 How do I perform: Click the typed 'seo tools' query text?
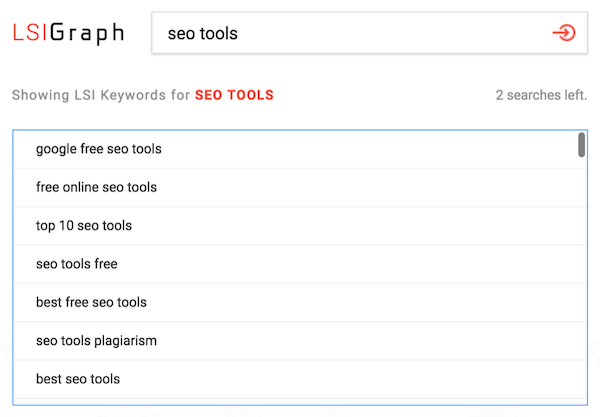(x=203, y=34)
